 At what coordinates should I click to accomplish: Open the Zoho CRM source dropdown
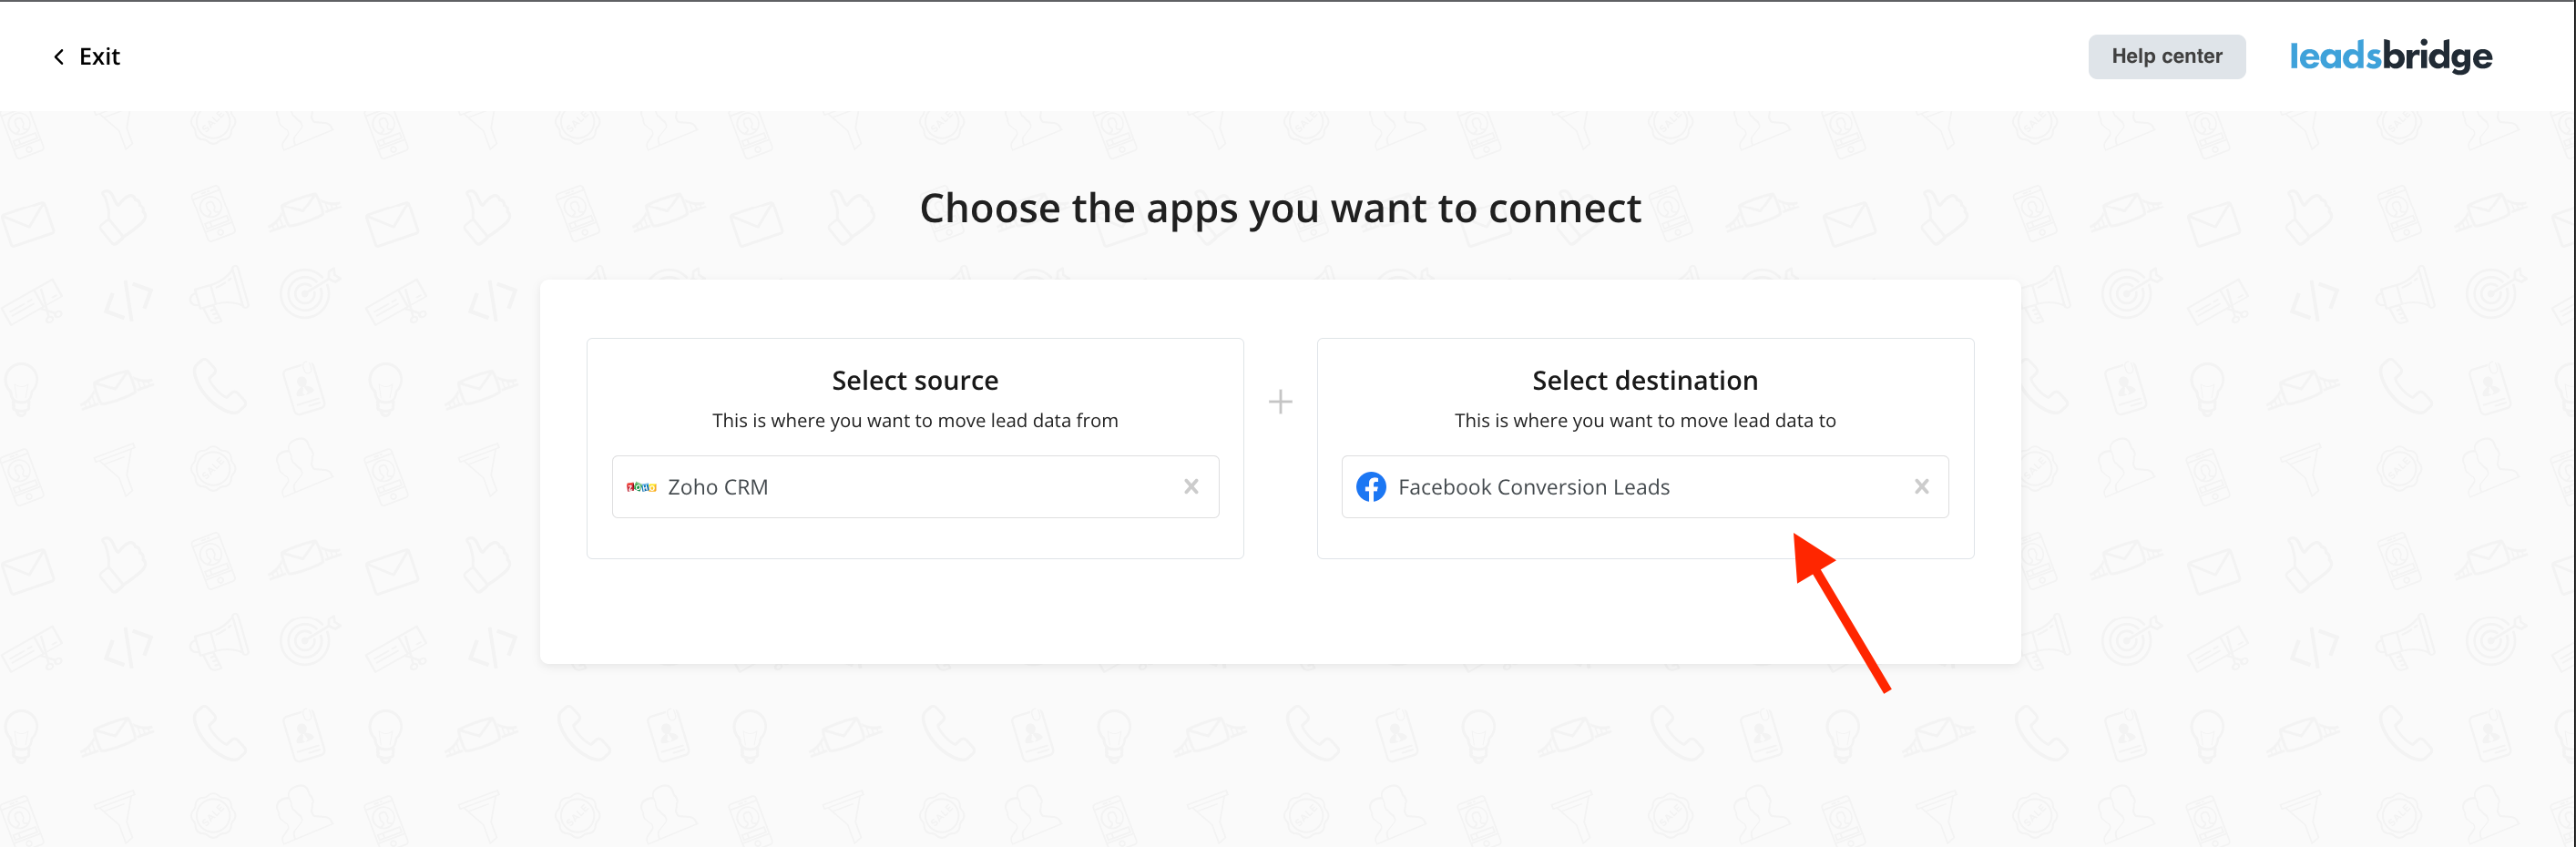pyautogui.click(x=915, y=487)
